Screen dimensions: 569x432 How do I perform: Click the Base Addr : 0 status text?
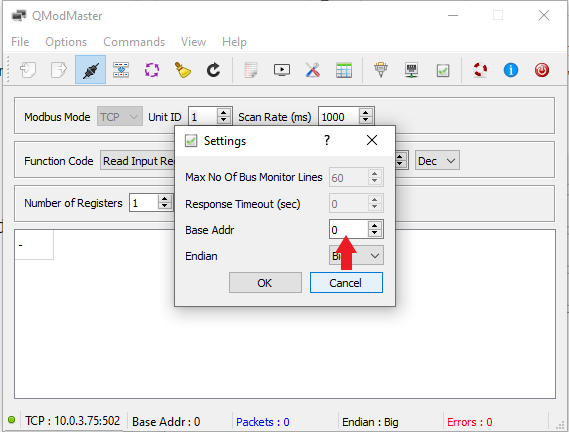(166, 421)
